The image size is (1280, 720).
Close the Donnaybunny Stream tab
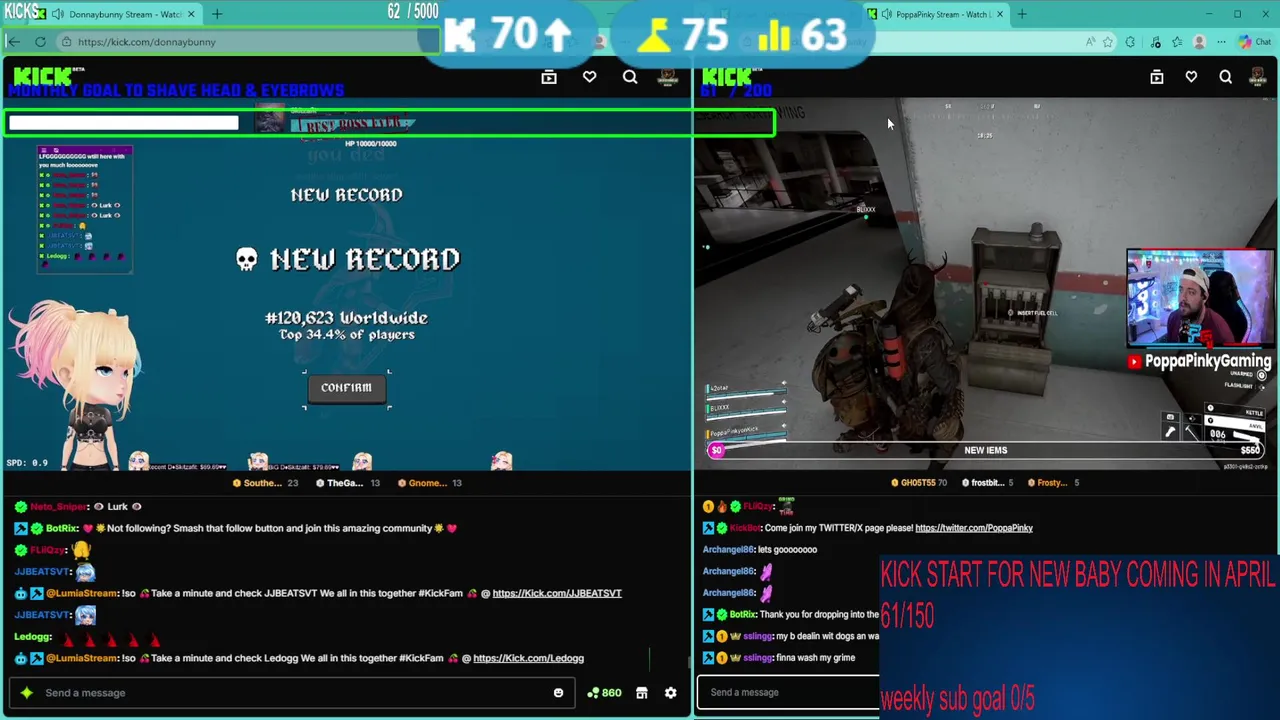(191, 14)
